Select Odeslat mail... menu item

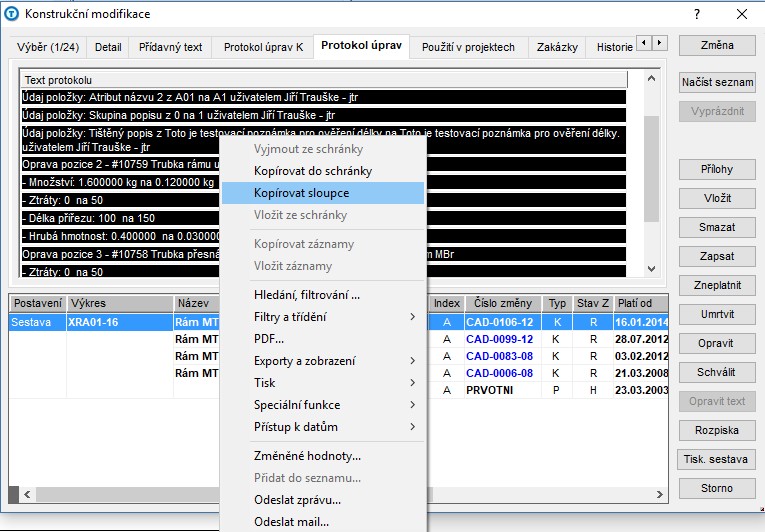[x=322, y=522]
